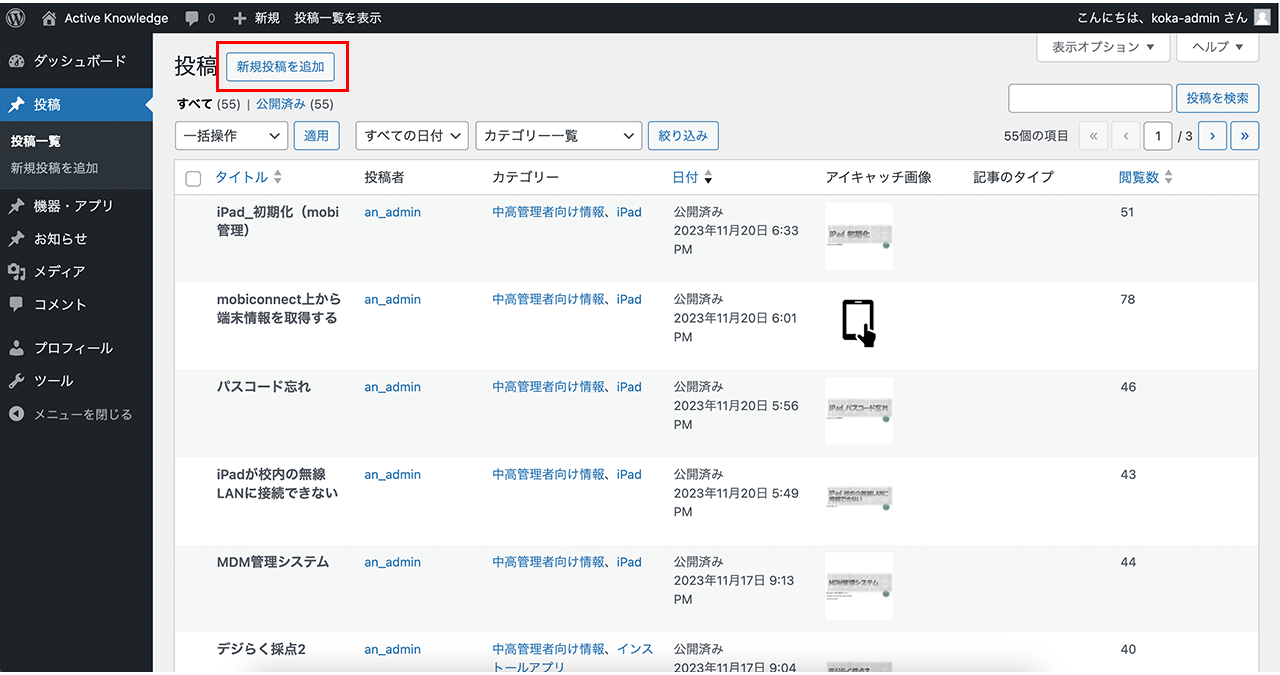
Task: Click view count 78 in mobiconnect row
Action: point(1128,299)
